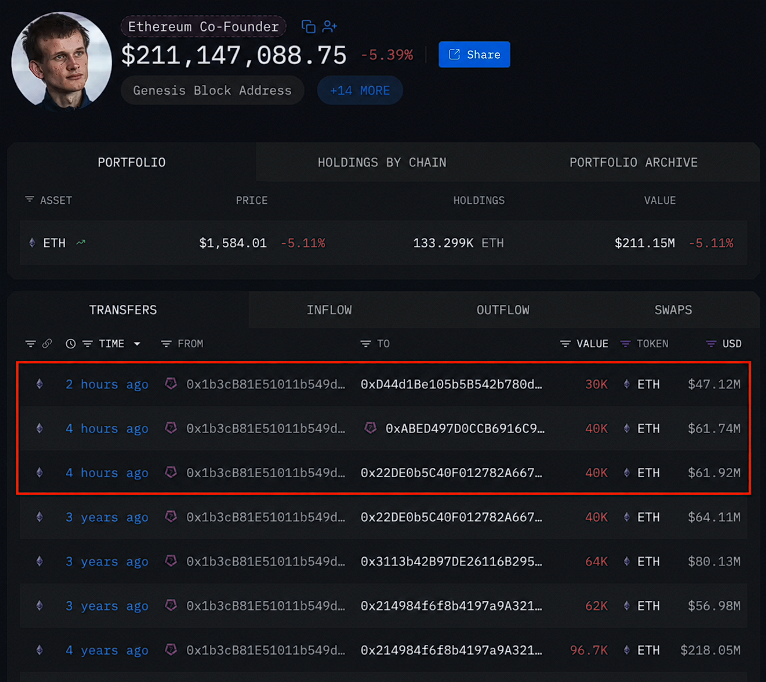Image resolution: width=766 pixels, height=682 pixels.
Task: Click the entity icon before 0xABED497D0CCB6916C9
Action: (x=370, y=428)
